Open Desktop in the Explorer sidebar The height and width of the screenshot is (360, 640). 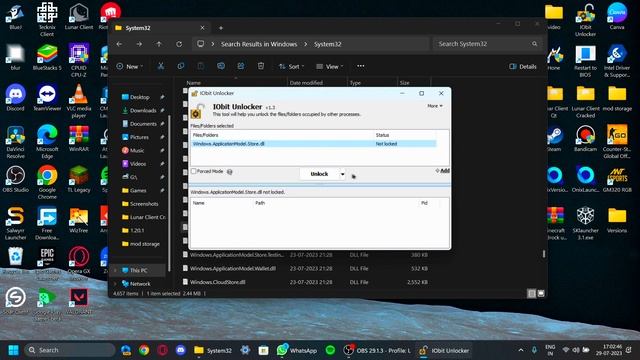point(140,97)
